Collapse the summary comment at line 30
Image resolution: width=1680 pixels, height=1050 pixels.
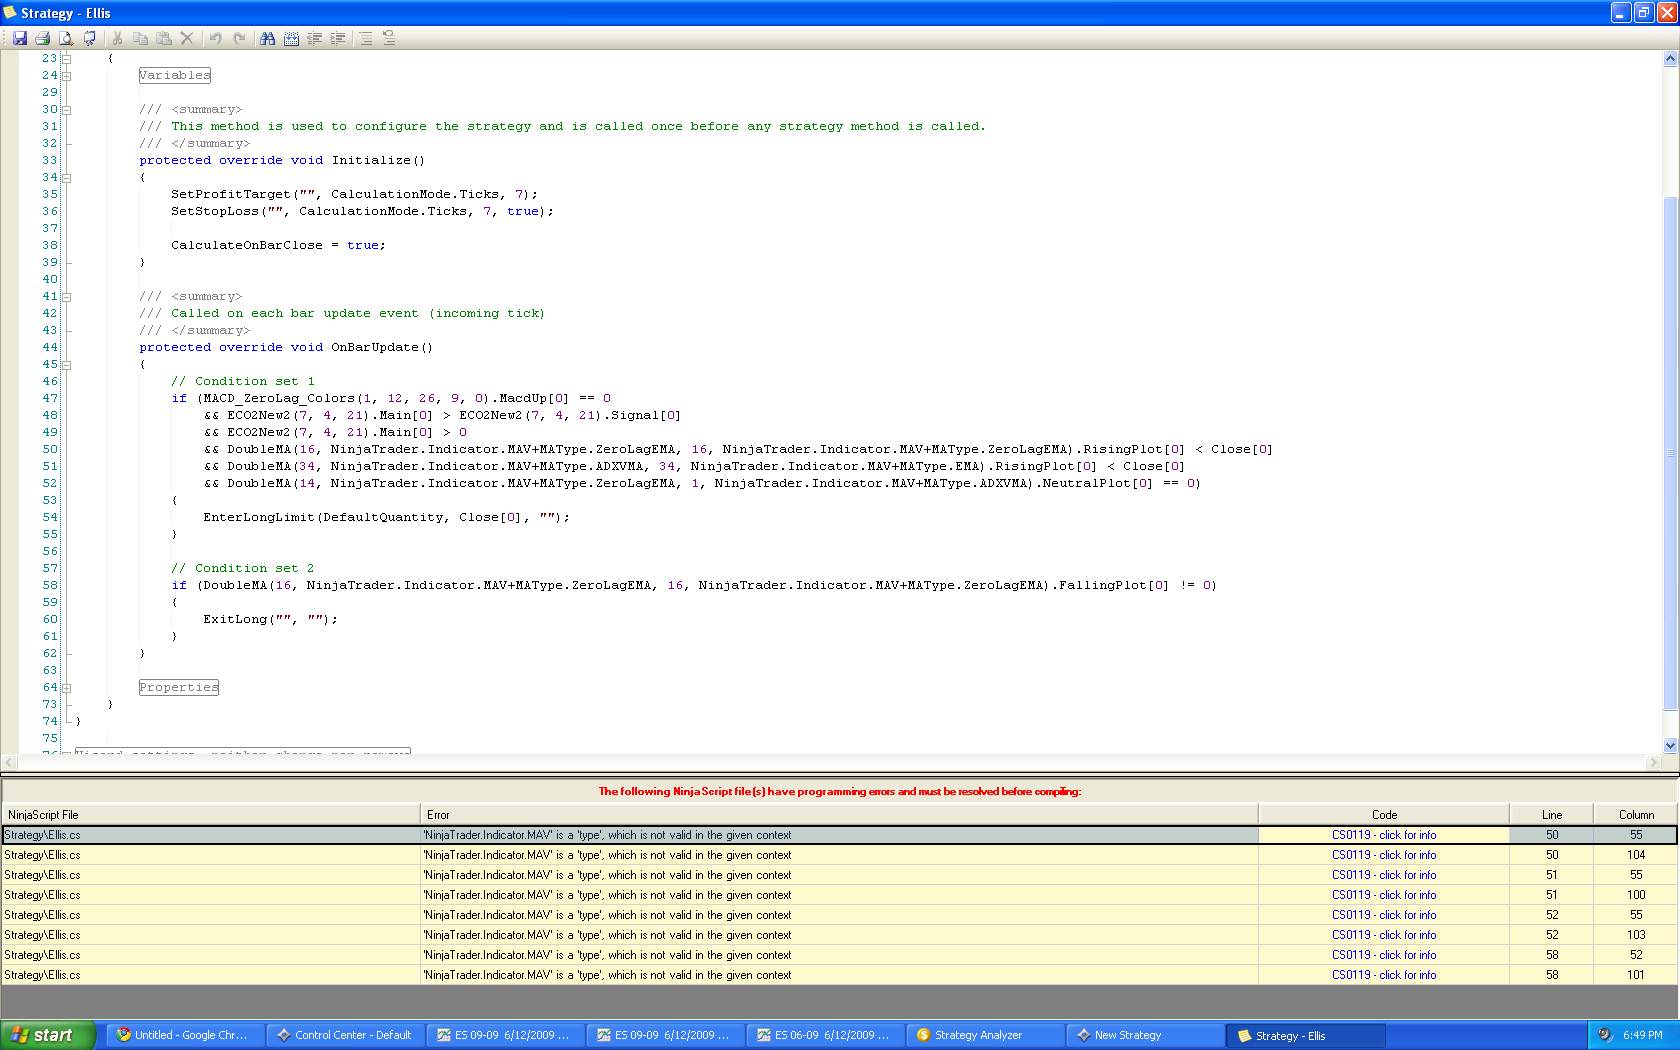click(x=66, y=110)
